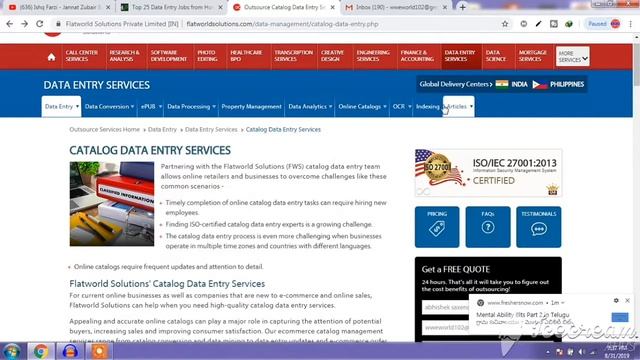
Task: Click the email field in quote form
Action: (445, 327)
